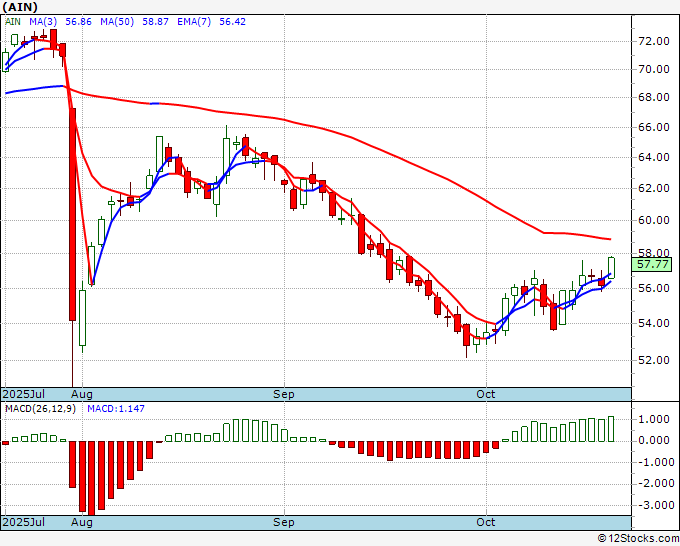The image size is (680, 546).
Task: Click the 52.00 price axis label
Action: pyautogui.click(x=654, y=360)
